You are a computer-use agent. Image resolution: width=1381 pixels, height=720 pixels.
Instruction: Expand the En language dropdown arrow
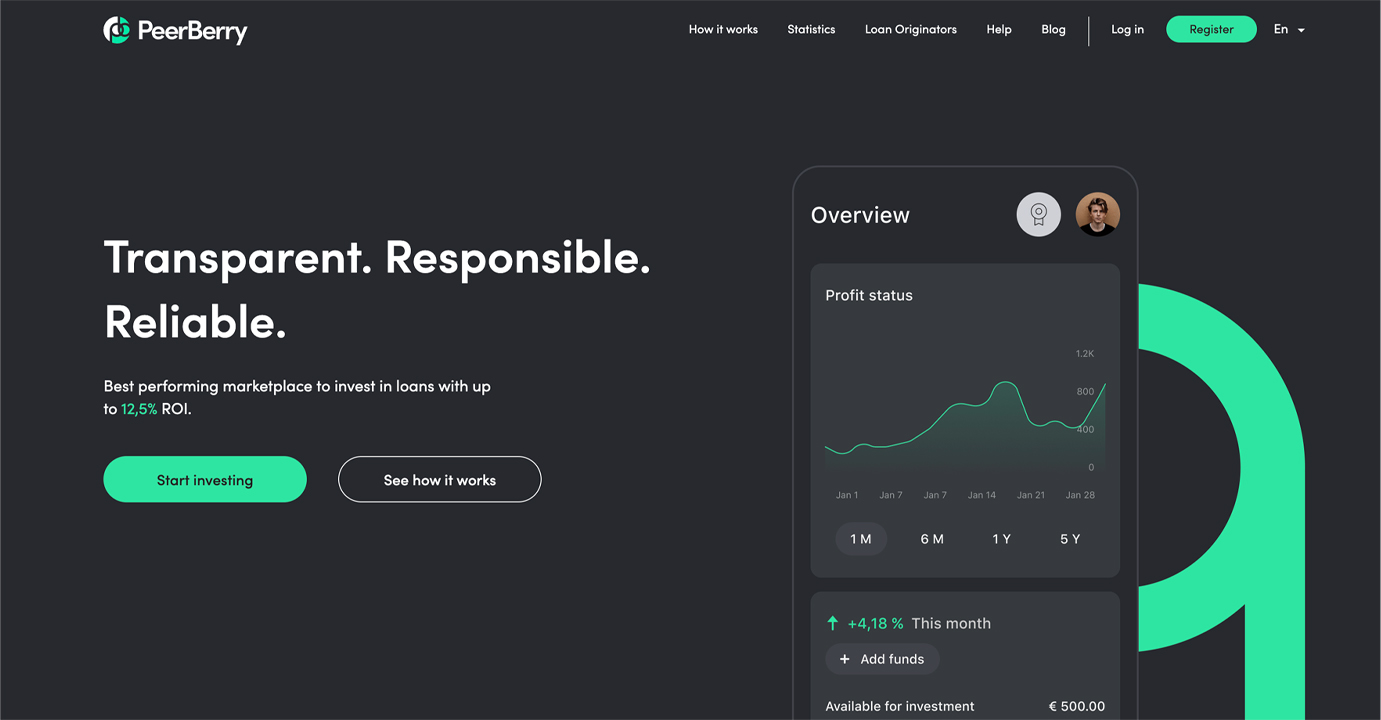(x=1301, y=30)
